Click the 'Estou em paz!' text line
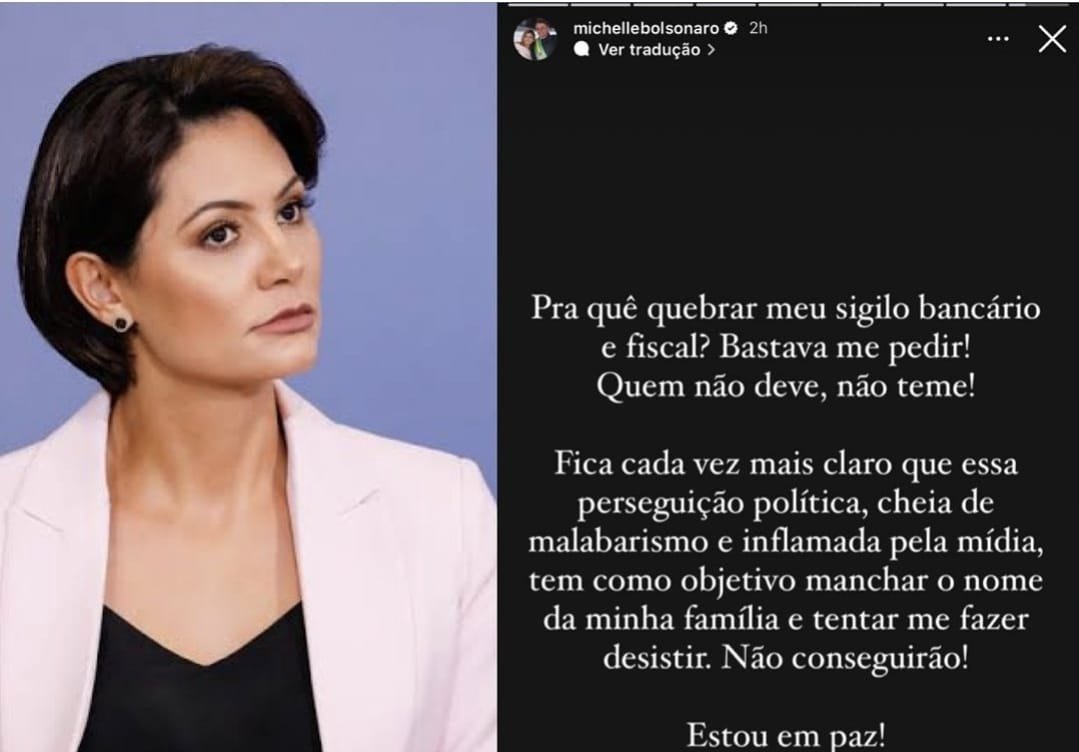The width and height of the screenshot is (1079, 752). click(785, 735)
